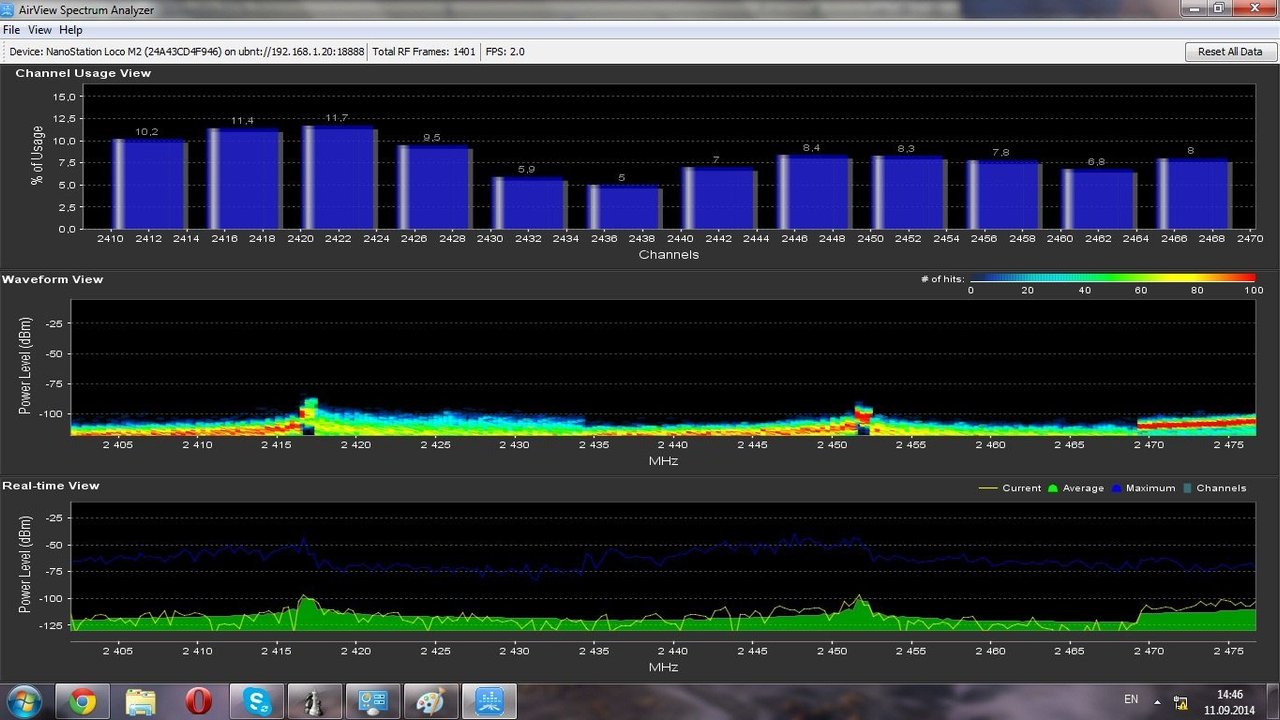Viewport: 1280px width, 720px height.
Task: Open the Help menu
Action: [70, 30]
